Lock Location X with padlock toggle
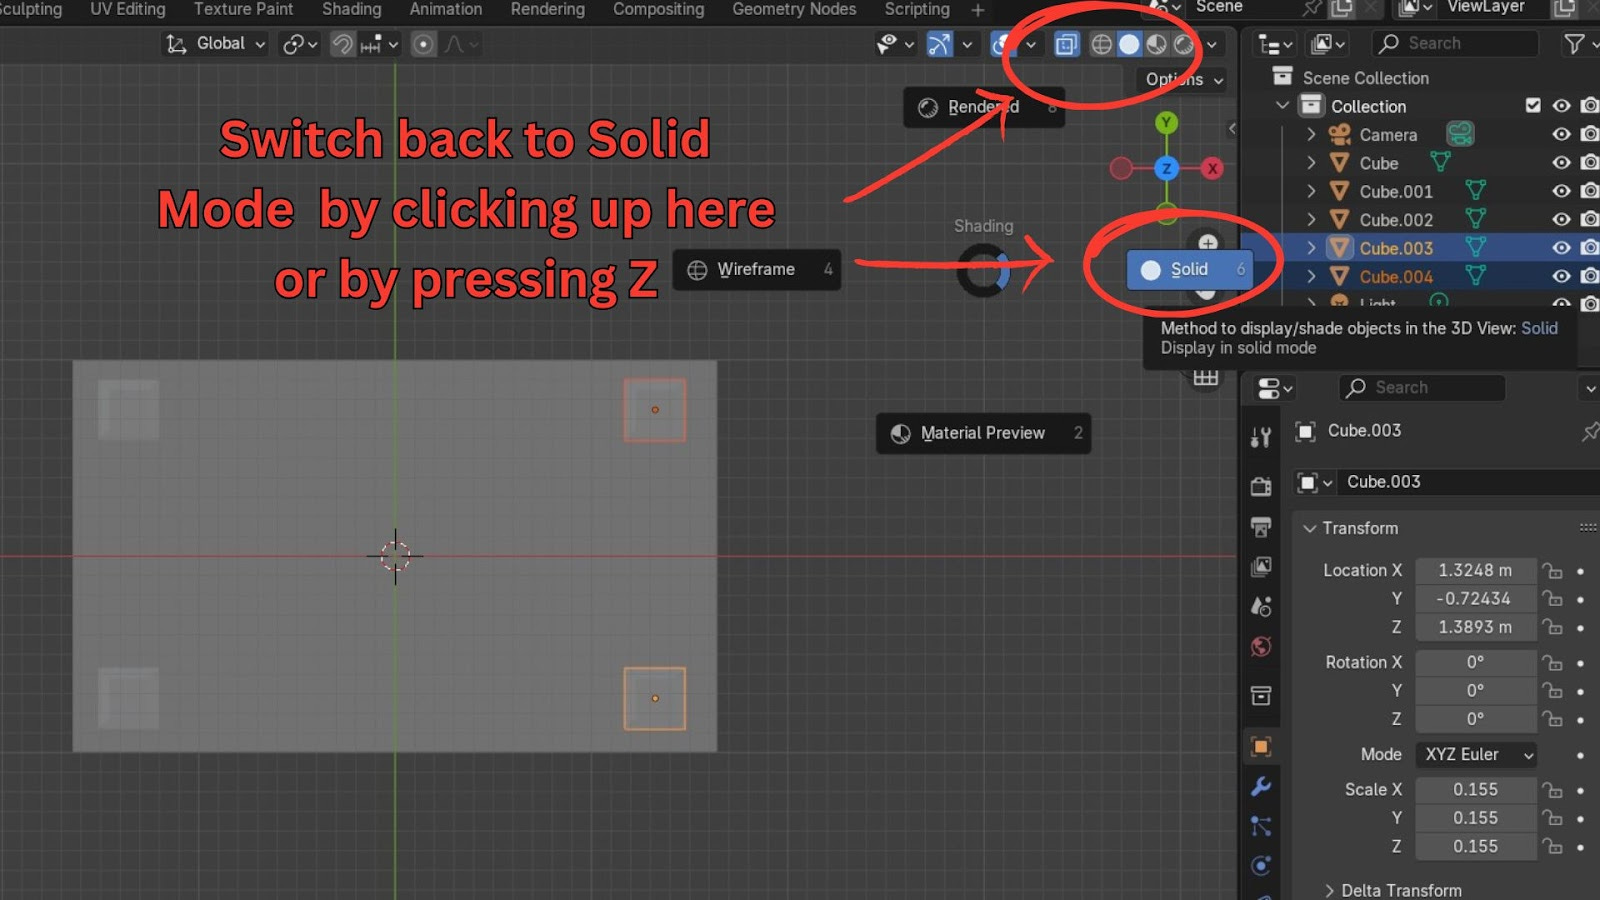The height and width of the screenshot is (900, 1600). (x=1552, y=570)
